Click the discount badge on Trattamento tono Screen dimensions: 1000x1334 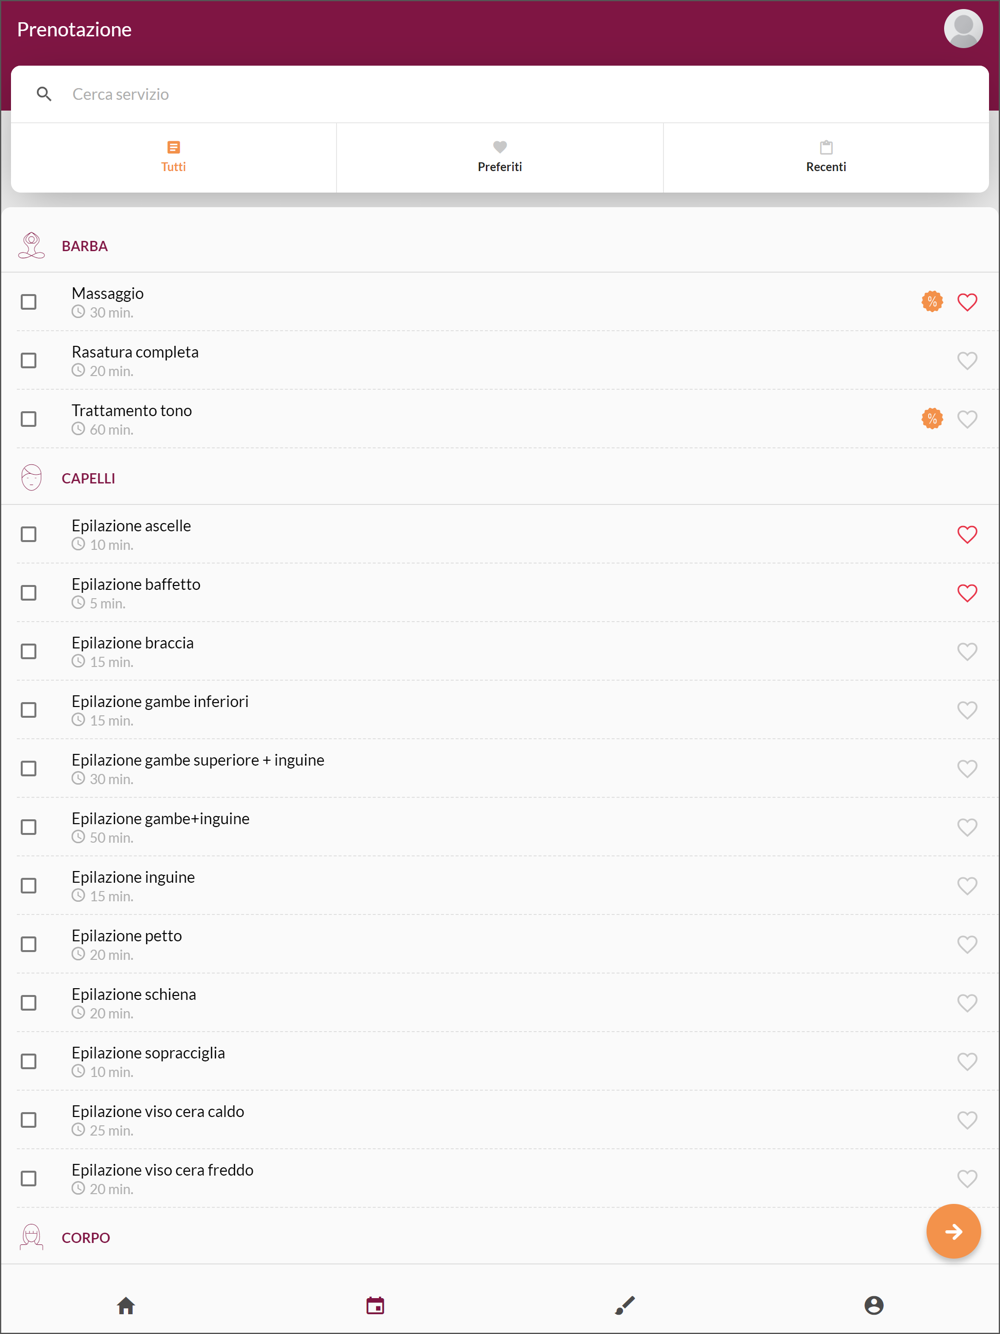tap(932, 418)
